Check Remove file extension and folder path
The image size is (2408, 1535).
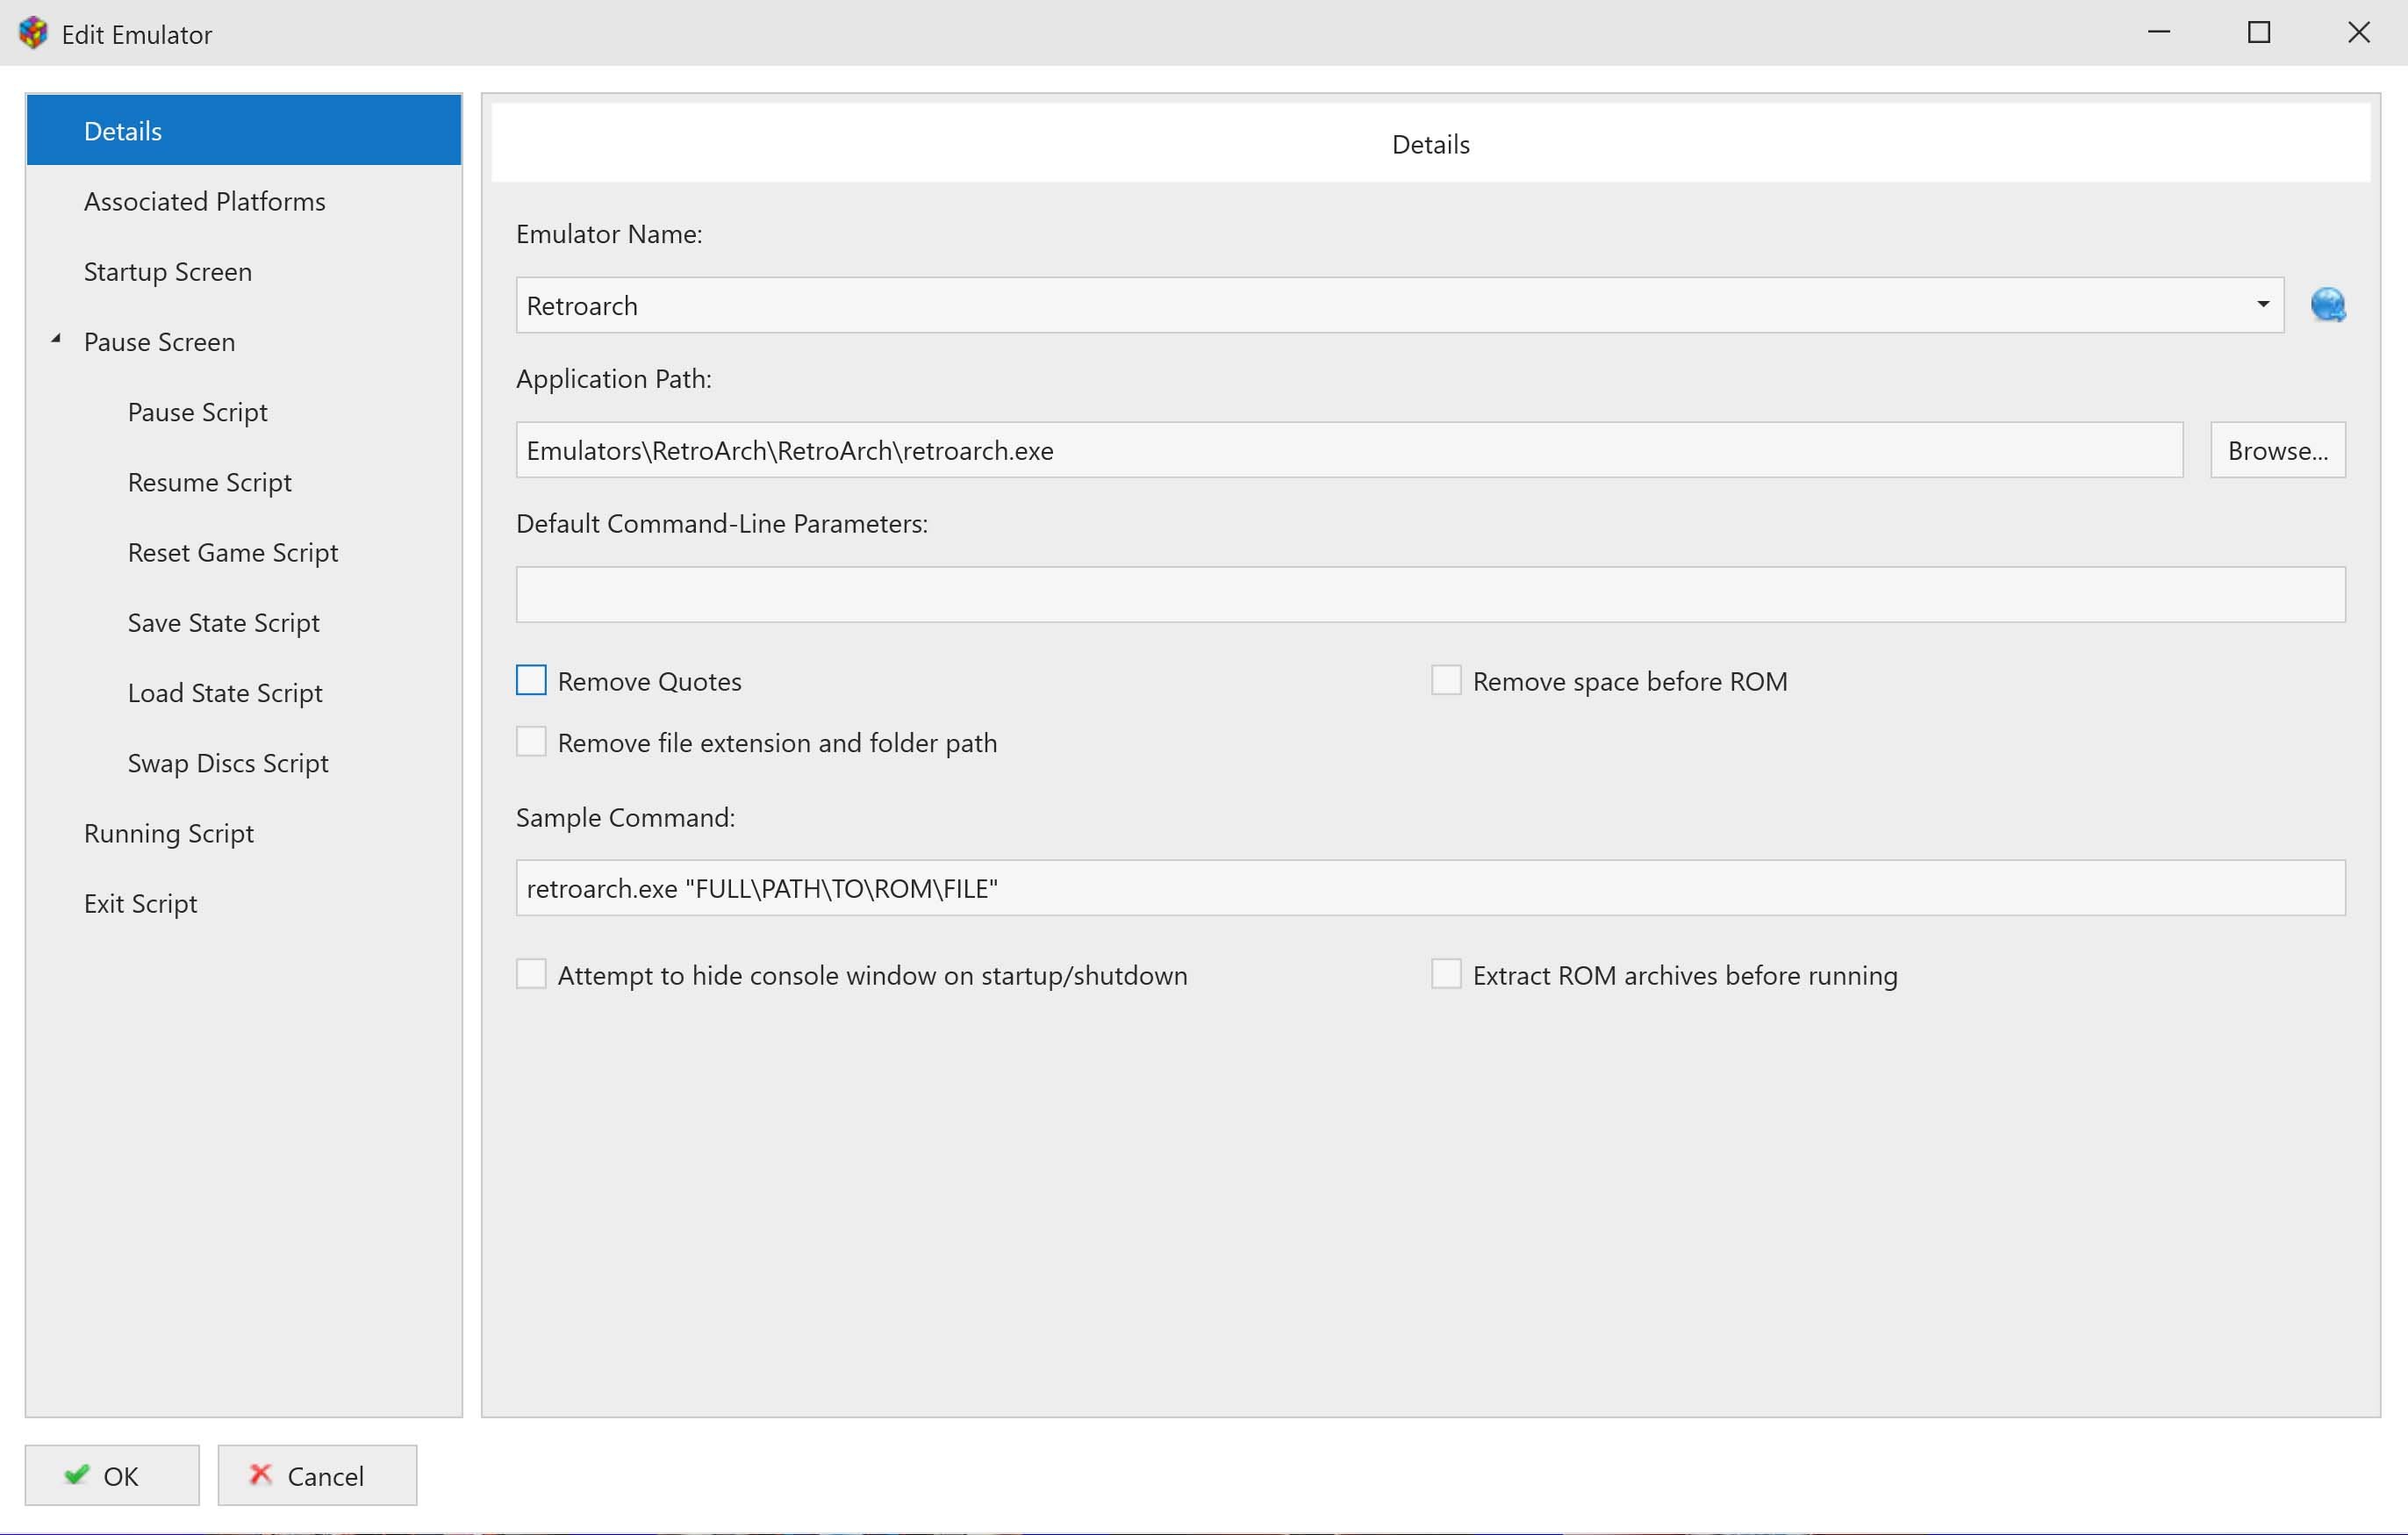[531, 742]
